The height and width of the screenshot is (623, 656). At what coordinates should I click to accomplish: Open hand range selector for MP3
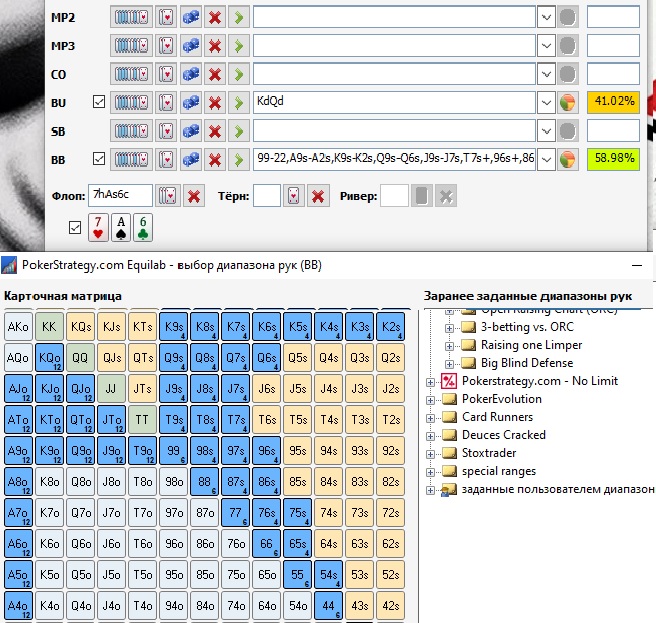(x=131, y=46)
